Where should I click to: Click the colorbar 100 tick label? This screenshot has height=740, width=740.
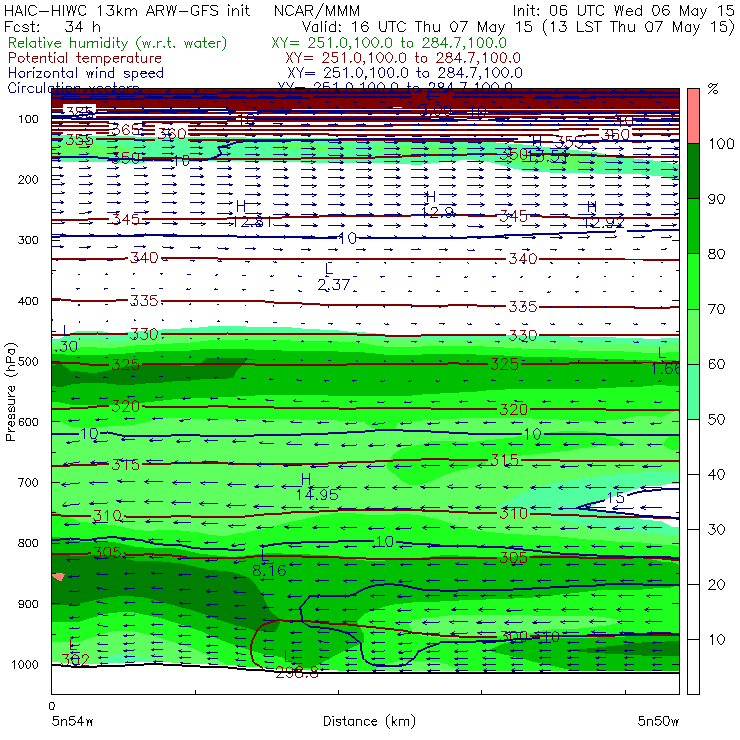pyautogui.click(x=722, y=144)
